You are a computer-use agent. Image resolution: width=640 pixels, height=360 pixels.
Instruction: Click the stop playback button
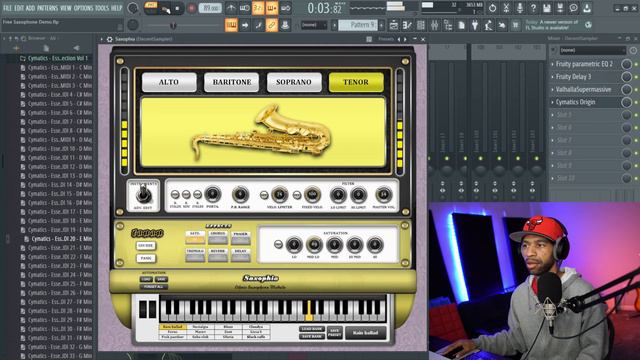point(177,8)
